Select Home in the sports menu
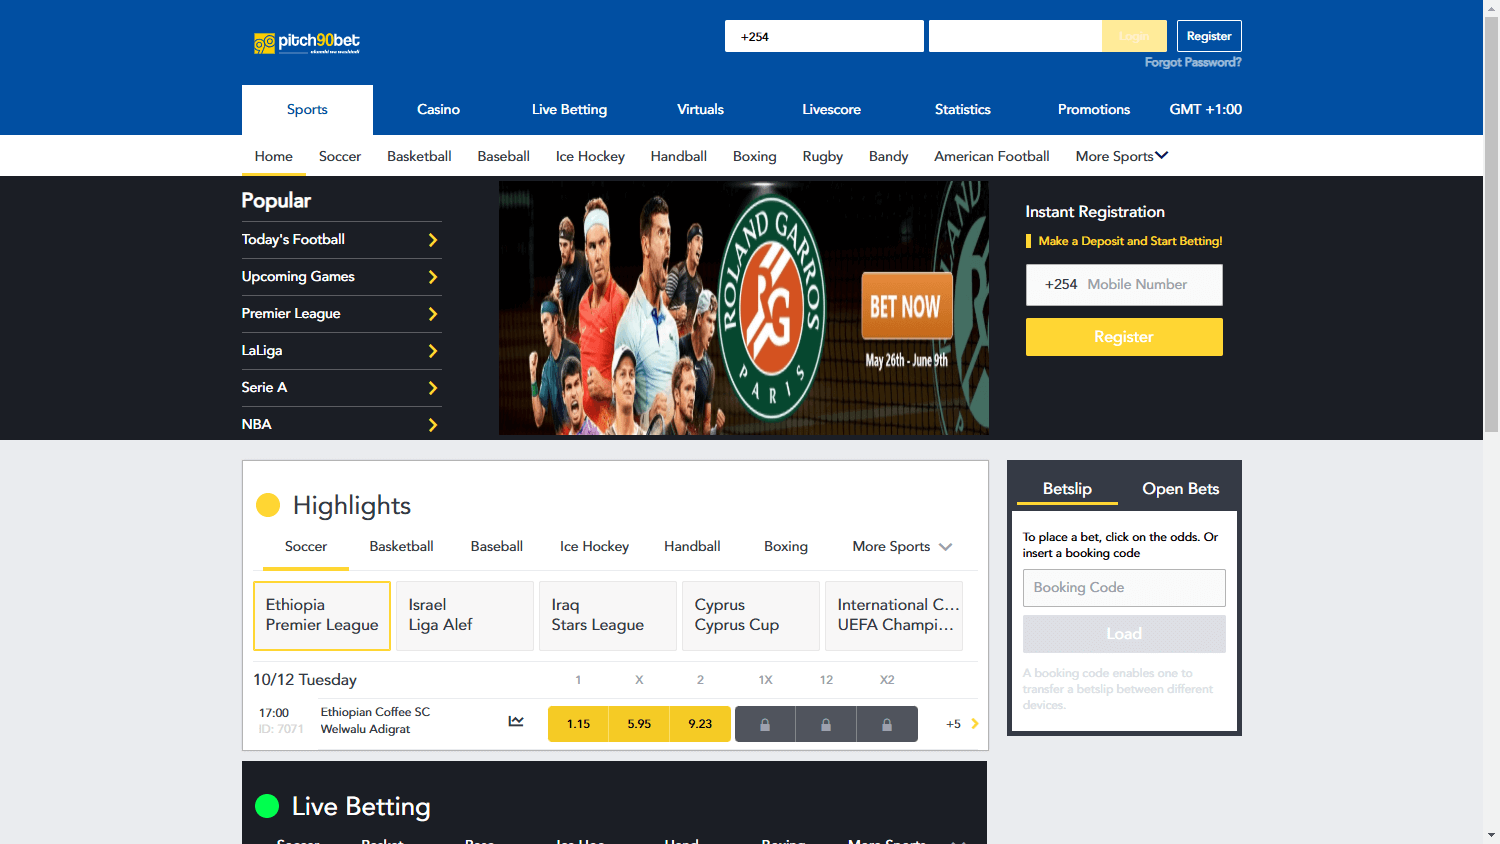 pos(273,156)
